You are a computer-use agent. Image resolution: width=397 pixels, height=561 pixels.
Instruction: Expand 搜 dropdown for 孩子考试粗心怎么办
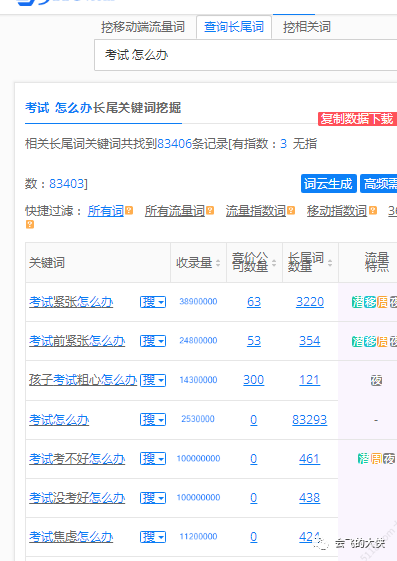point(153,380)
